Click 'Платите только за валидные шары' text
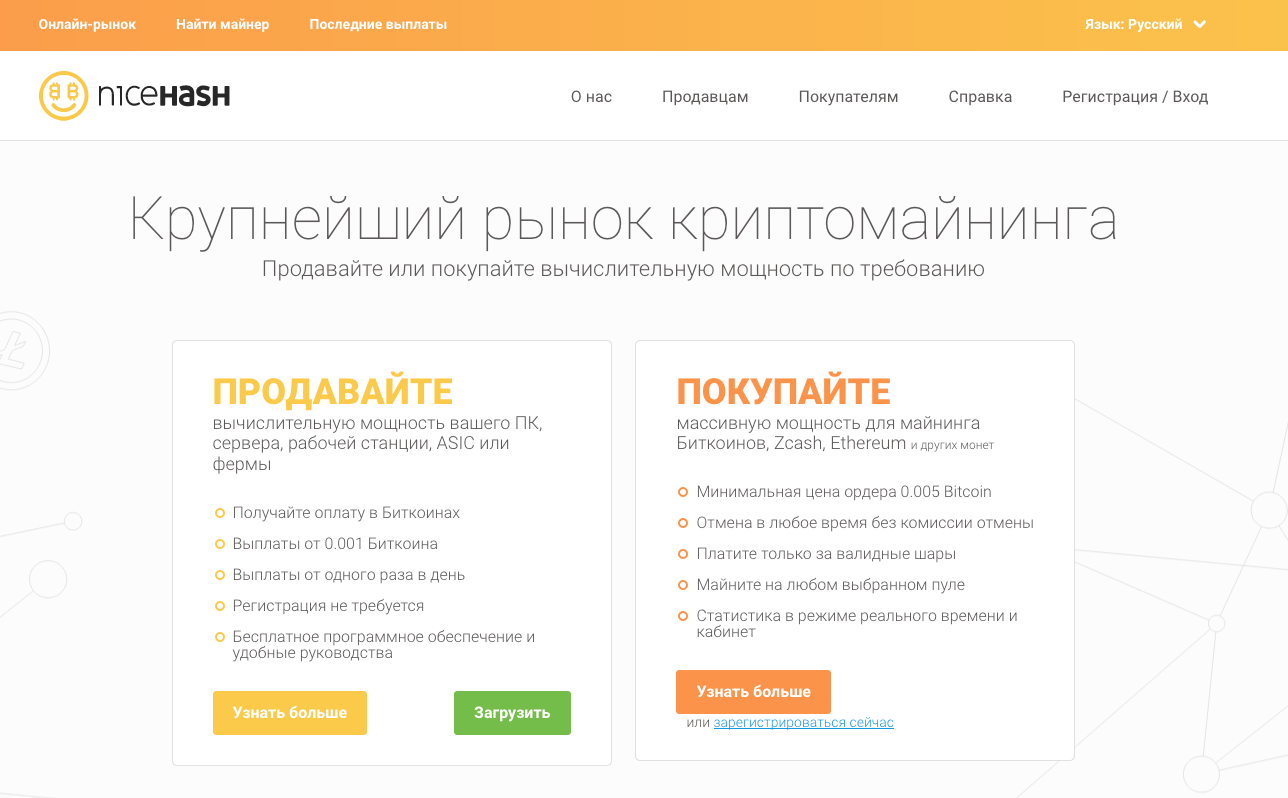This screenshot has height=798, width=1288. click(826, 554)
